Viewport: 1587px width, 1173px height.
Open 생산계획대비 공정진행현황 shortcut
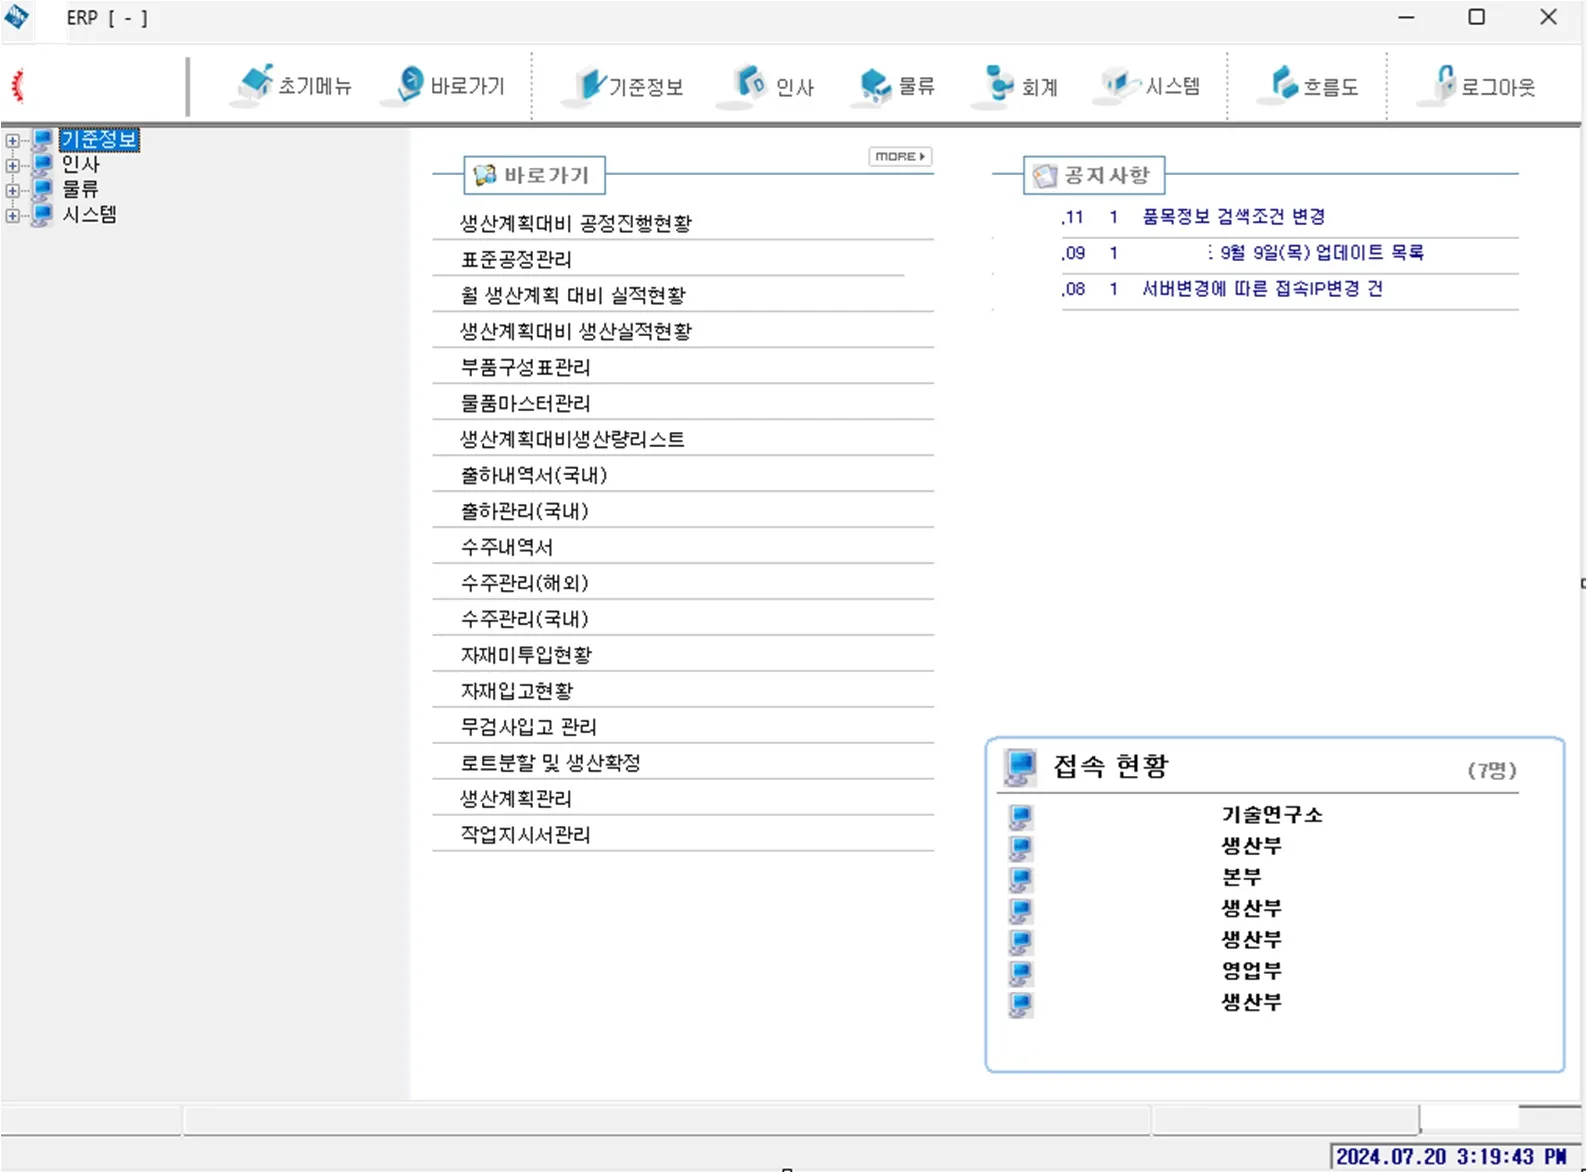(x=576, y=223)
